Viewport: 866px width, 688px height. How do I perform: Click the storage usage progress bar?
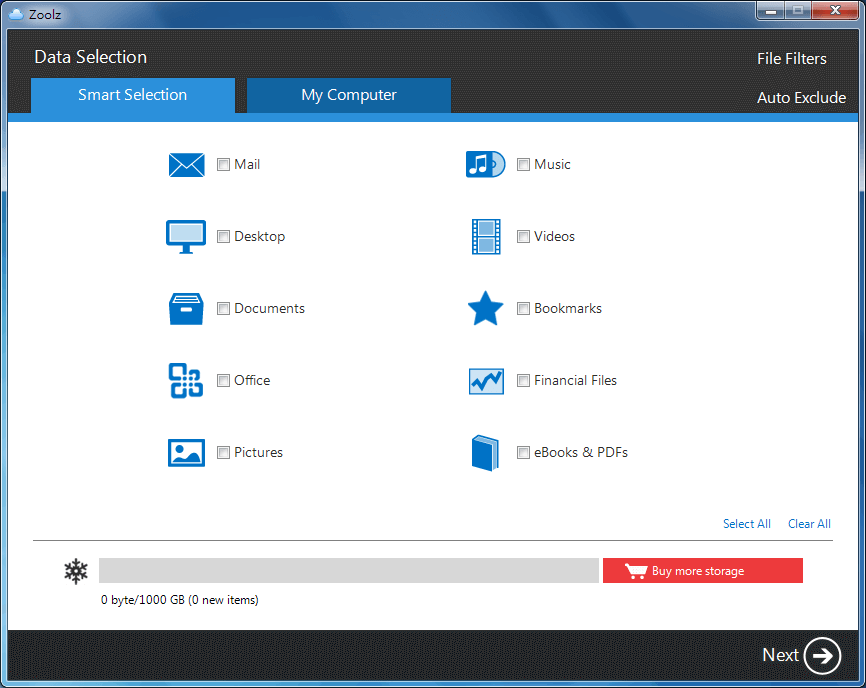348,571
